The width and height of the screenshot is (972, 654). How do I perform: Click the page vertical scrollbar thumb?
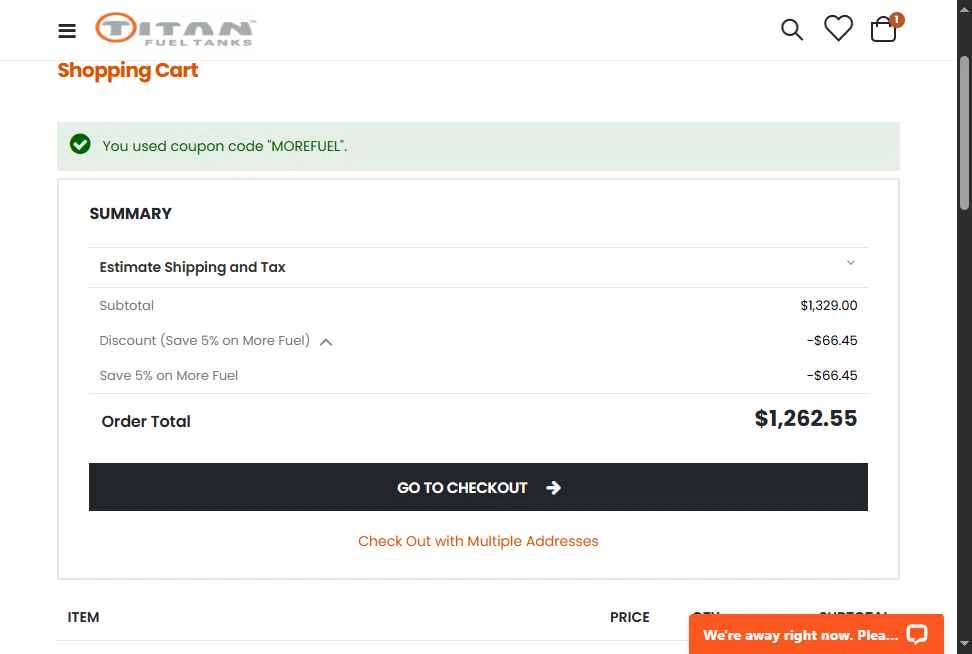pyautogui.click(x=964, y=133)
